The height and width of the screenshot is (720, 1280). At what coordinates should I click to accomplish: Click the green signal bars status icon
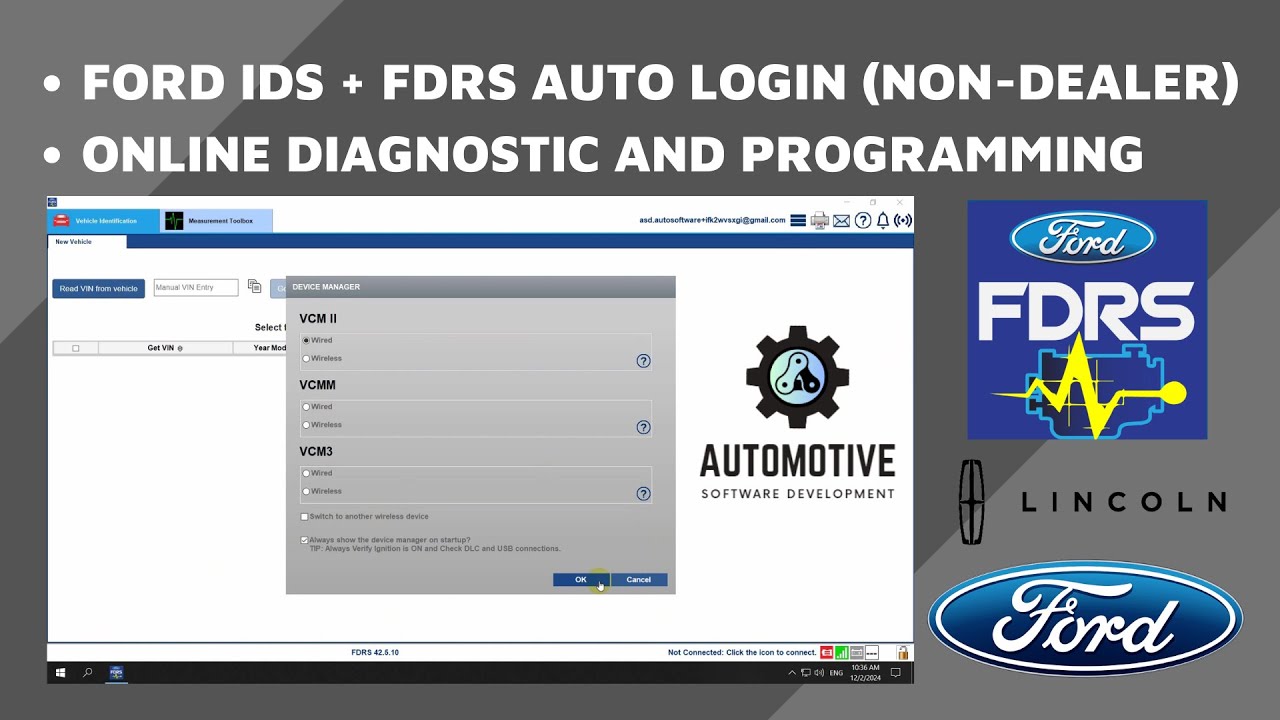842,652
